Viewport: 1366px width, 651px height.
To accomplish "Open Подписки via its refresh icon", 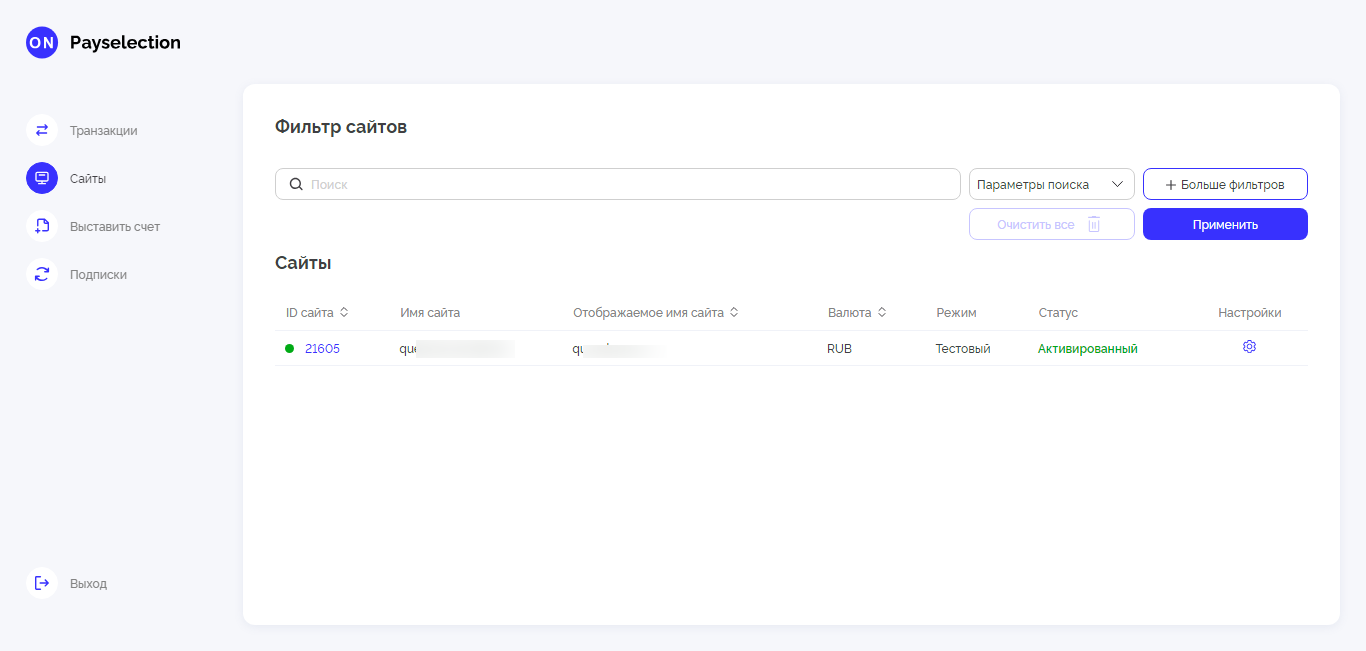I will [42, 274].
